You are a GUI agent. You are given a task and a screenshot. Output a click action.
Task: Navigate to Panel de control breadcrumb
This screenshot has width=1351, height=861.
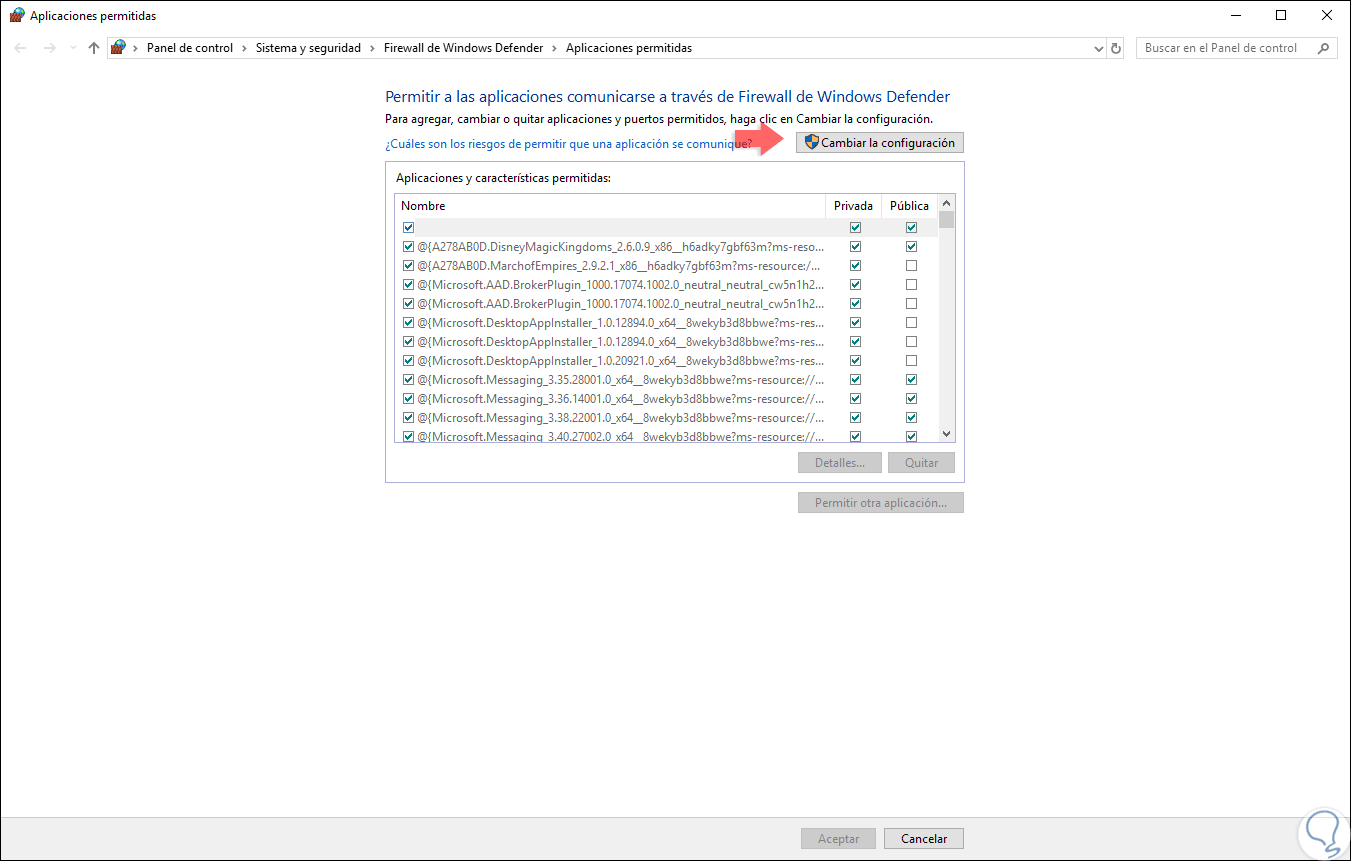(190, 48)
